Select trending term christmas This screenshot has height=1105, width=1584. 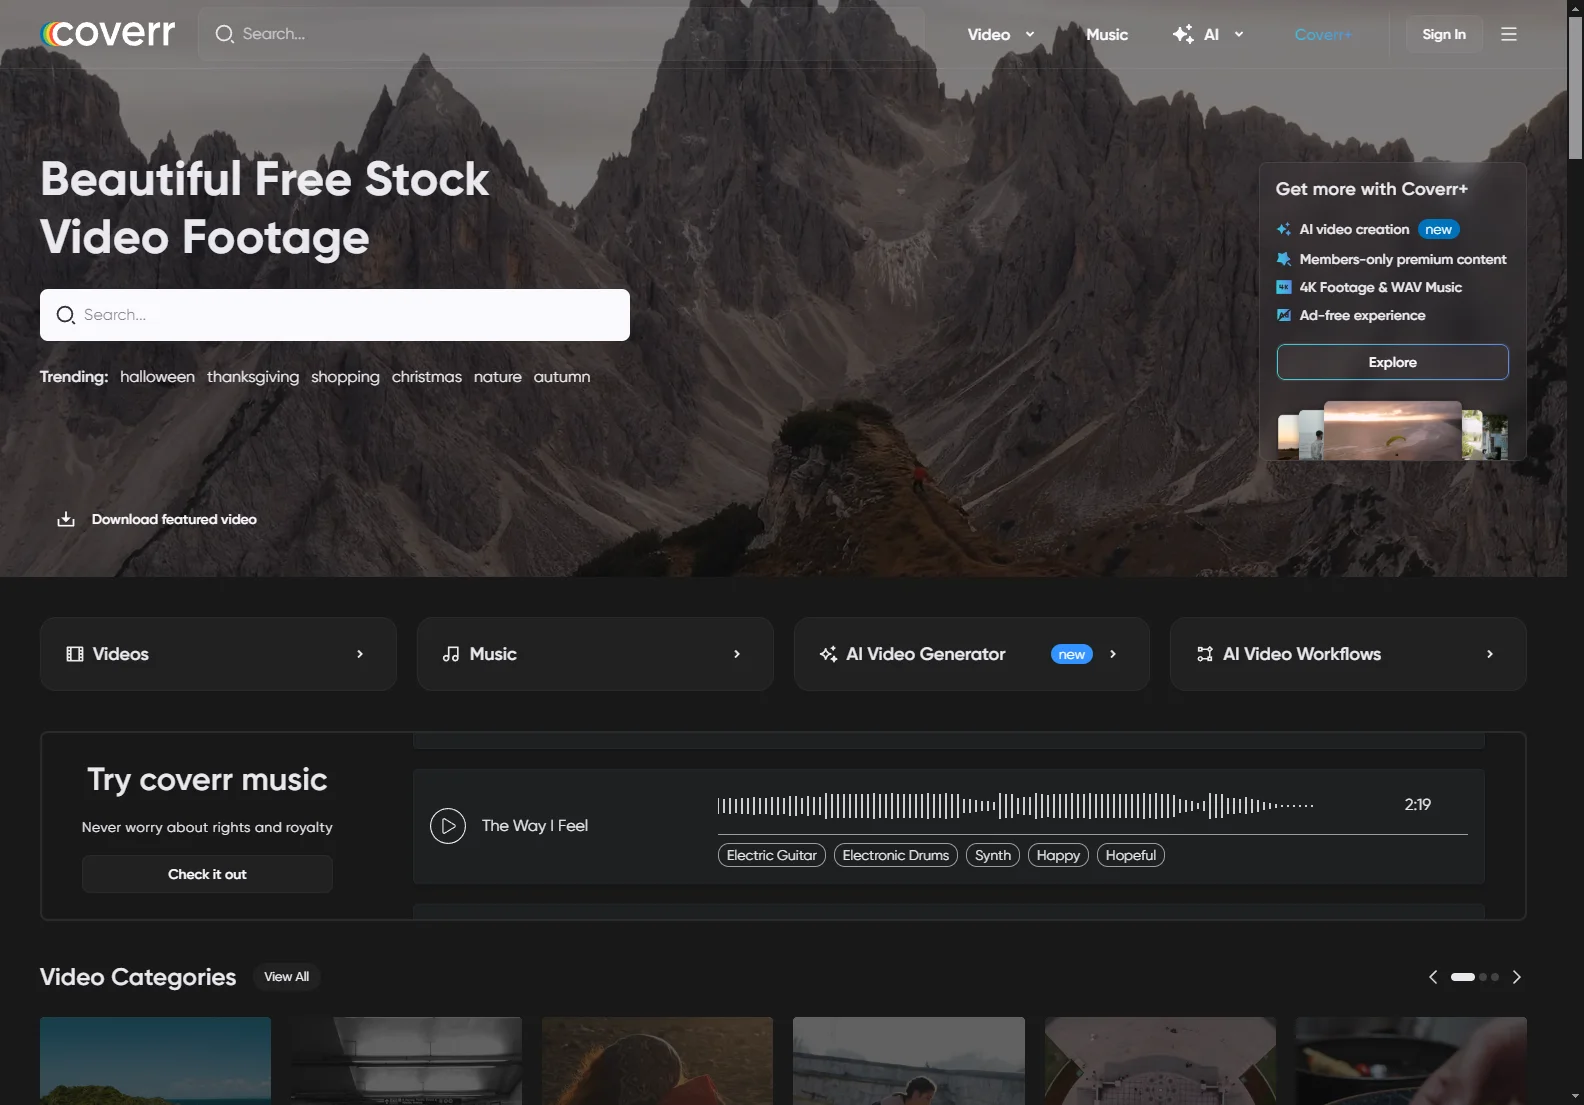point(427,377)
